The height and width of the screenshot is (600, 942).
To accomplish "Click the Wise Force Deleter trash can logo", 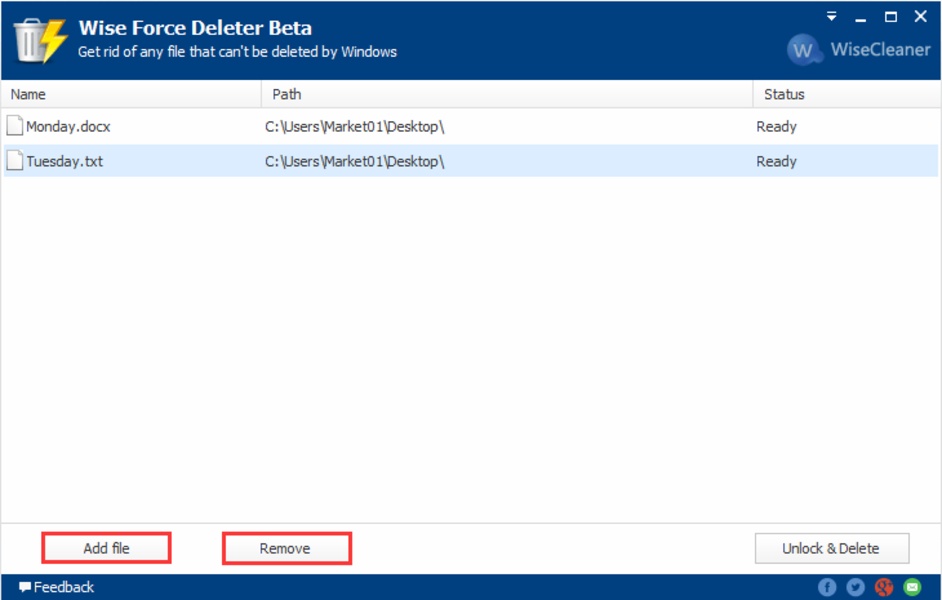I will [40, 38].
